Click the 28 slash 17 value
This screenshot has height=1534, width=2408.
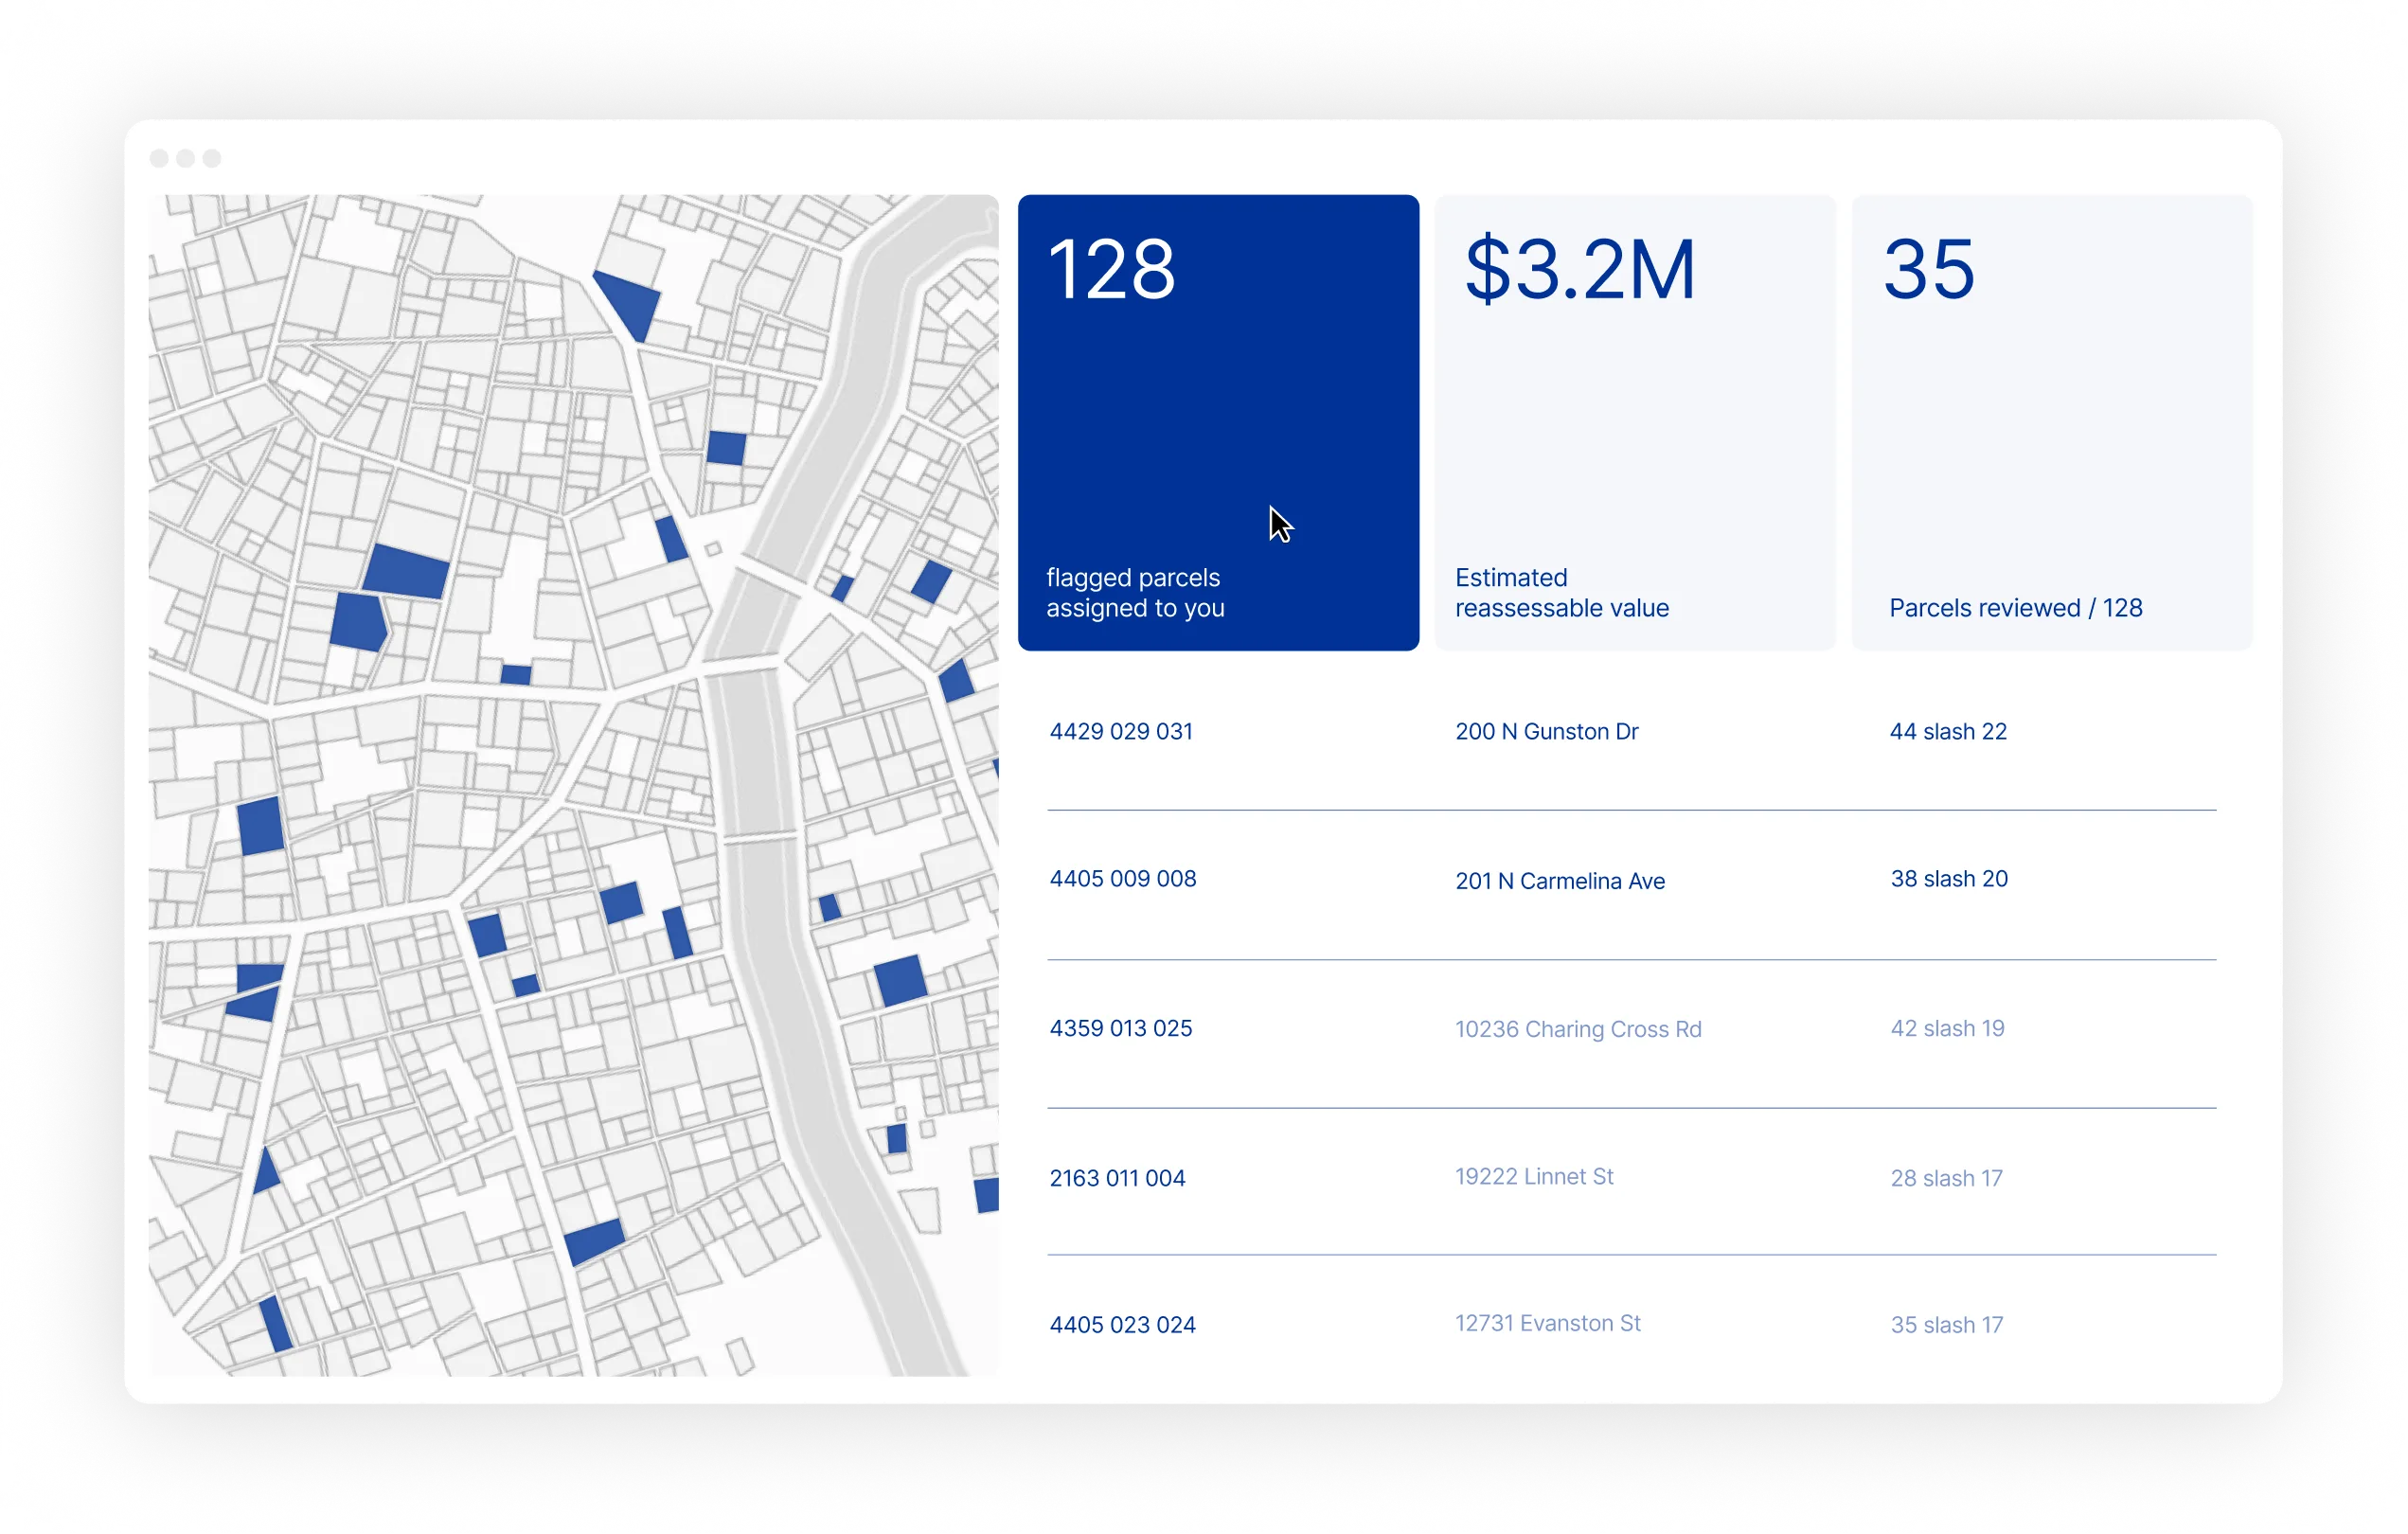[x=1945, y=1178]
